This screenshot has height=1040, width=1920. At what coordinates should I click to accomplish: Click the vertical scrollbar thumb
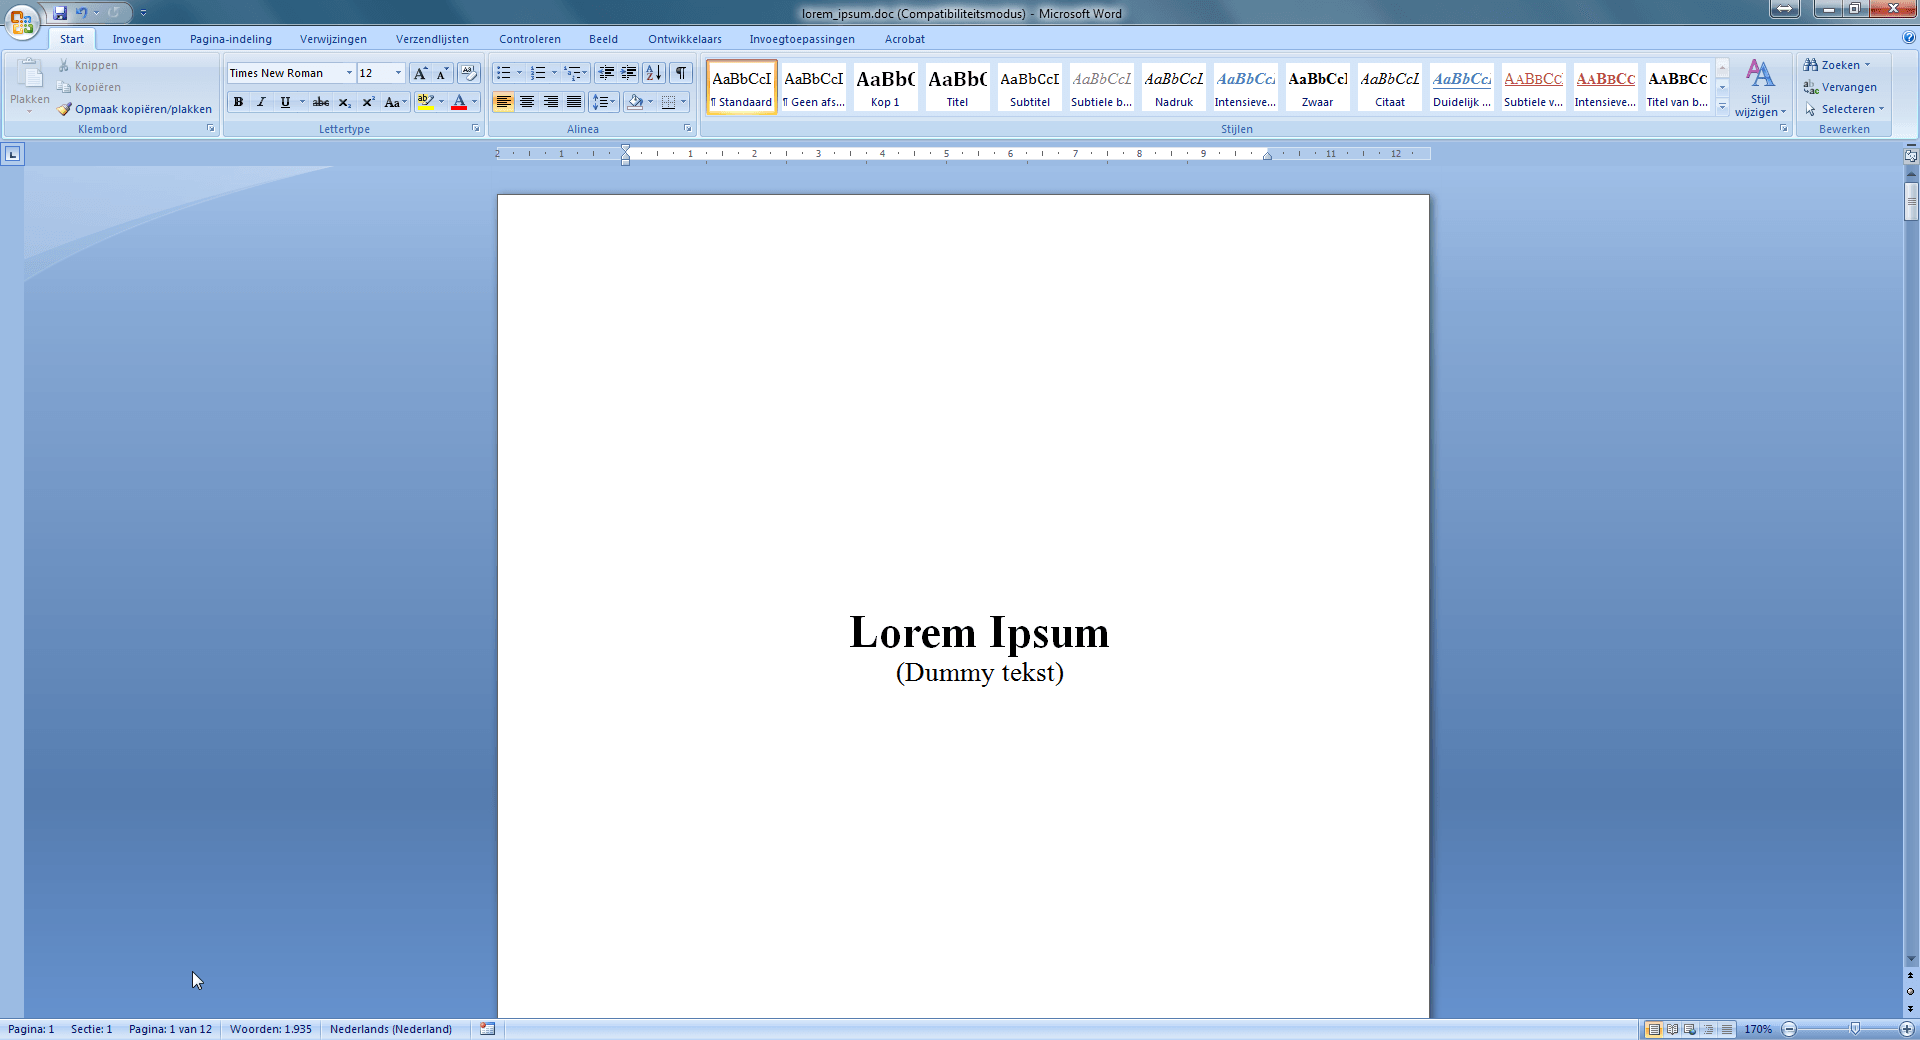point(1911,200)
